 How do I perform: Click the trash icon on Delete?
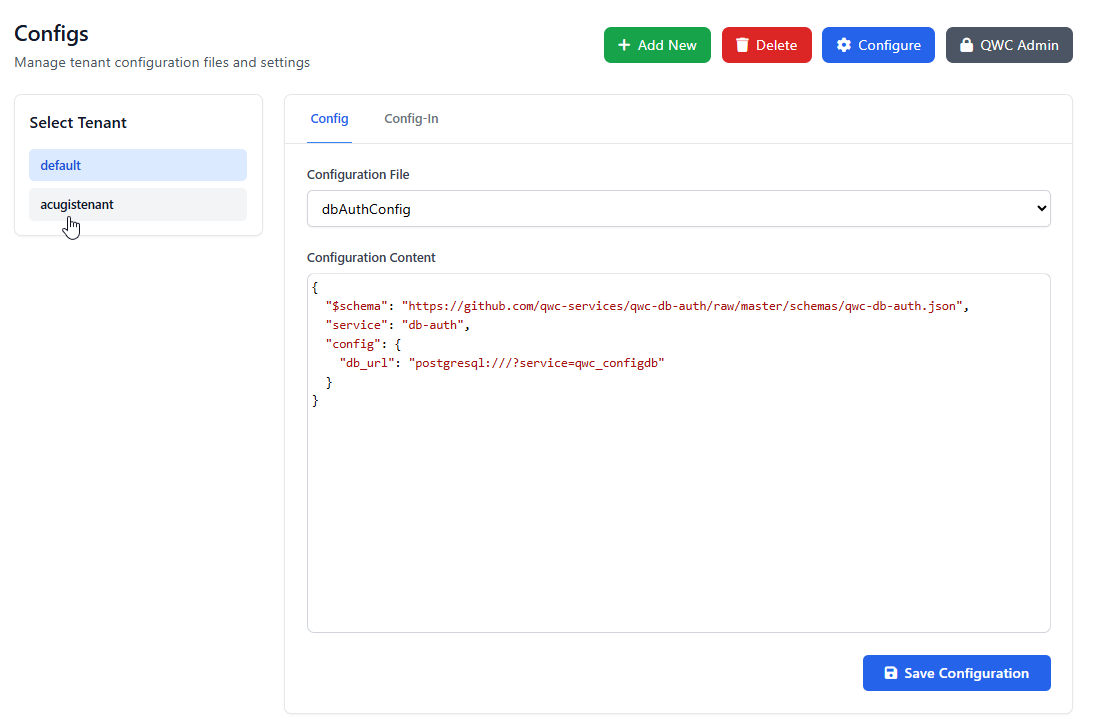pyautogui.click(x=742, y=45)
